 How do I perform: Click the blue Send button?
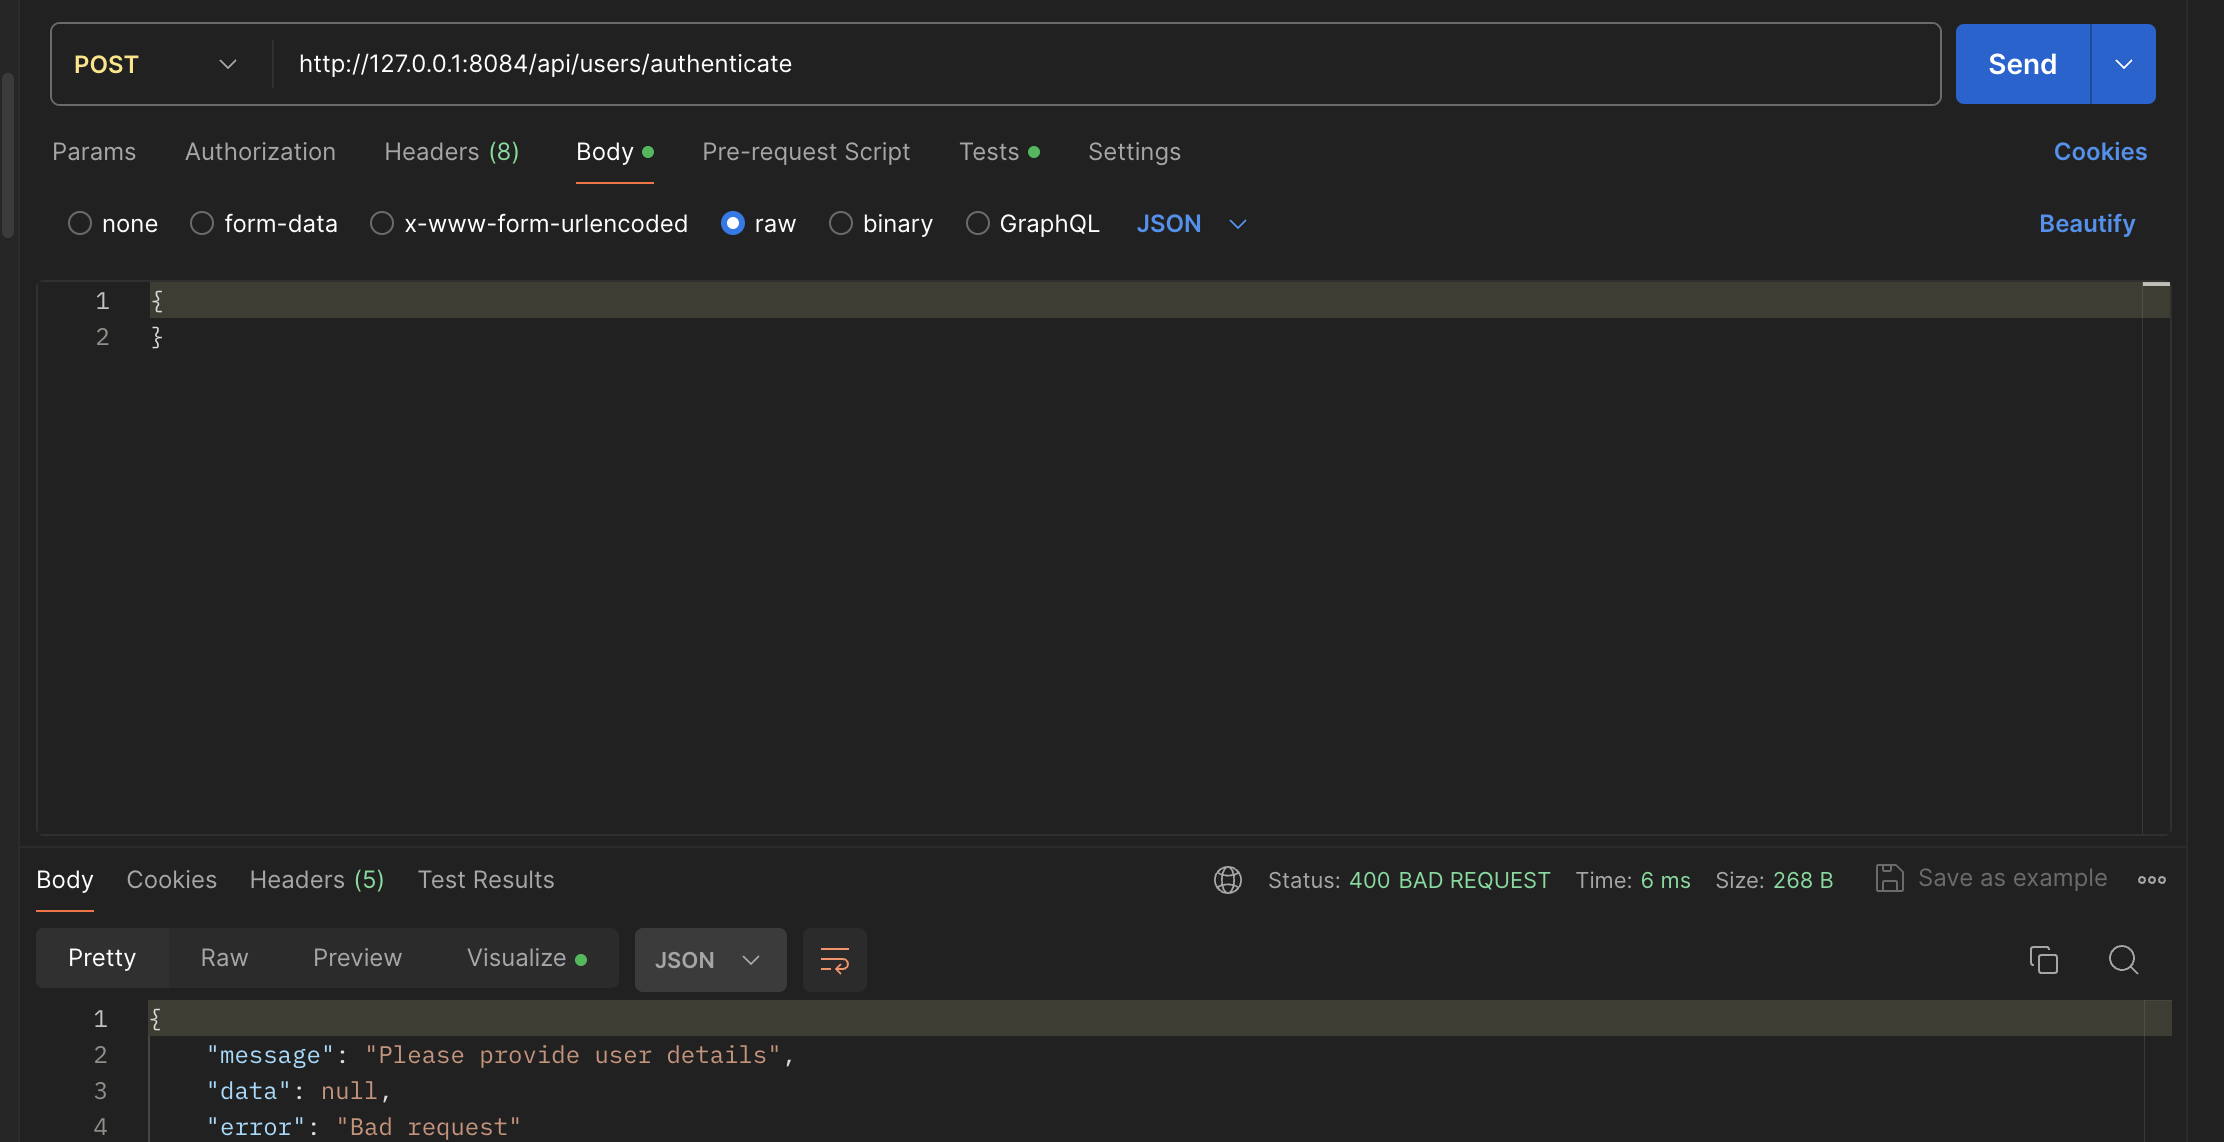(2022, 64)
